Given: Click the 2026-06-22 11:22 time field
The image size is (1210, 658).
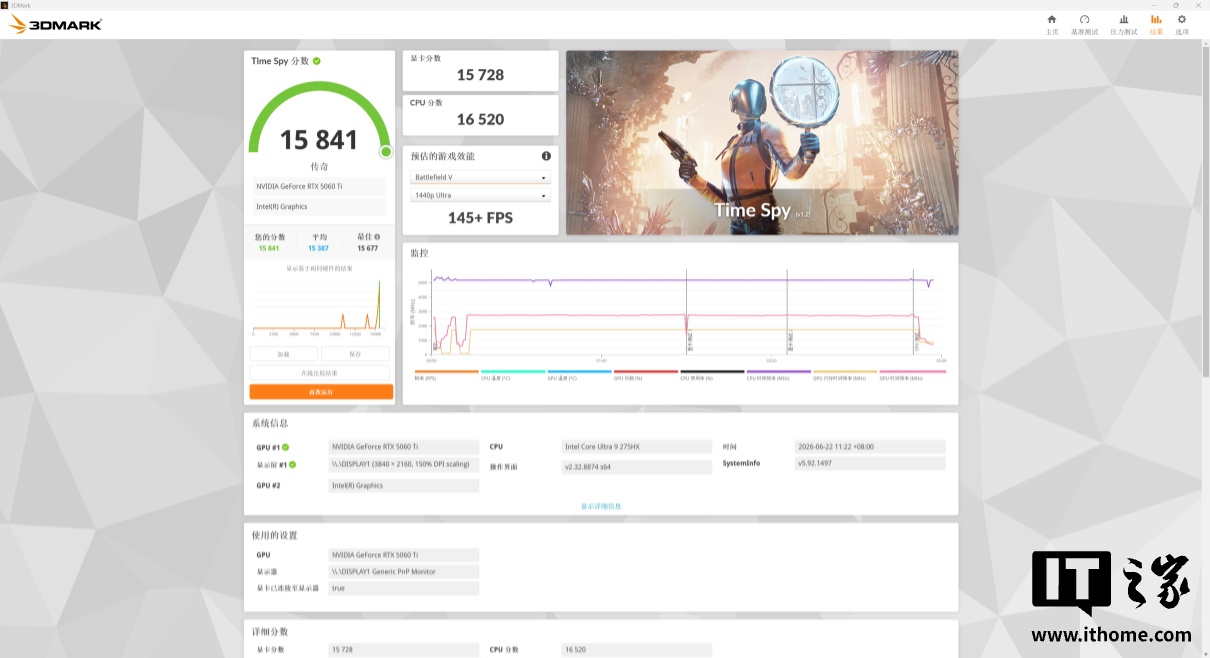Looking at the screenshot, I should coord(870,447).
